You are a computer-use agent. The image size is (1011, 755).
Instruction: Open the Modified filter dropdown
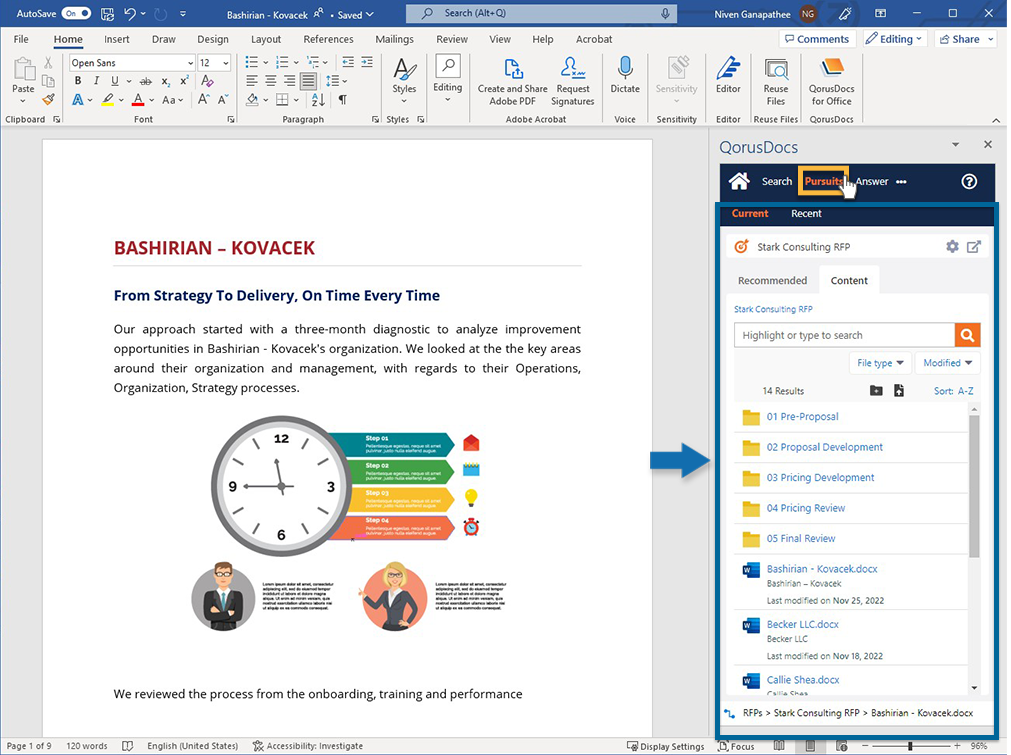pos(948,363)
